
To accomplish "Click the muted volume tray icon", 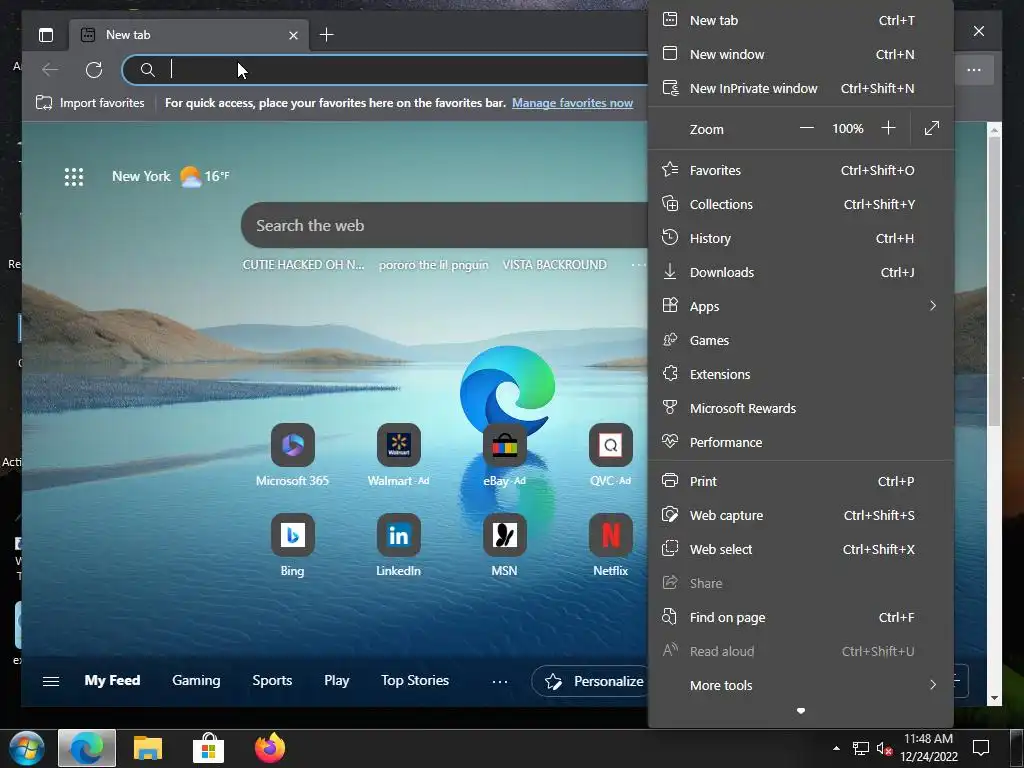I will (884, 748).
